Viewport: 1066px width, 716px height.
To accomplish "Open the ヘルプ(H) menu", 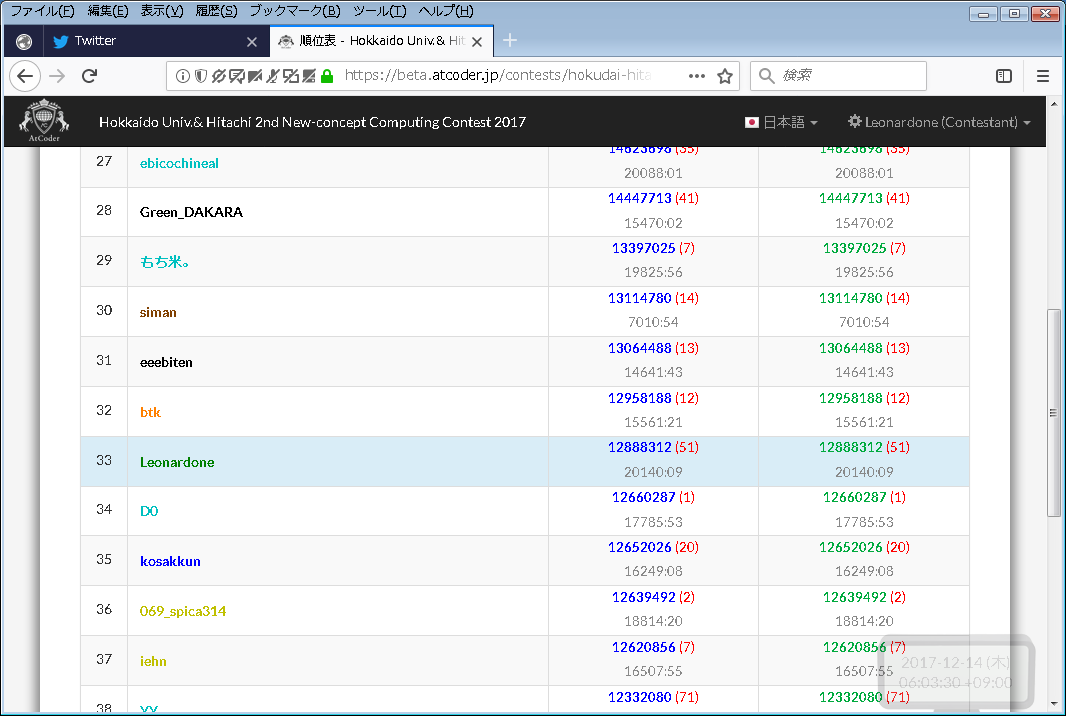I will 446,11.
